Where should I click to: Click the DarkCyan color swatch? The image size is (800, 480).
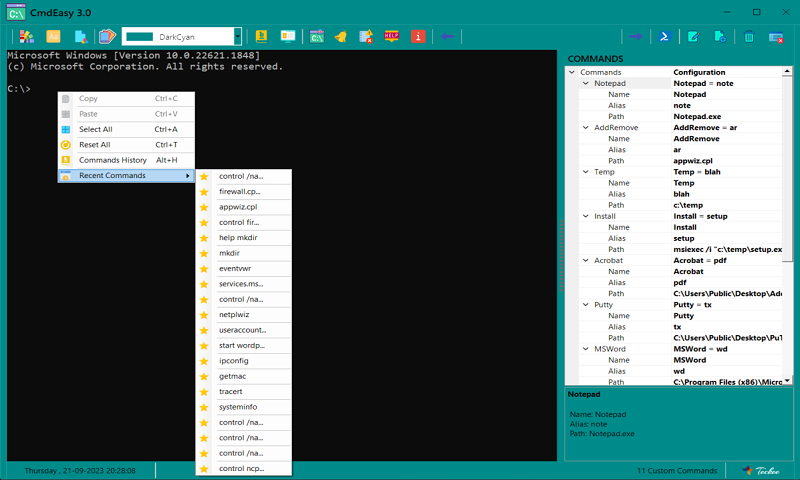(139, 37)
